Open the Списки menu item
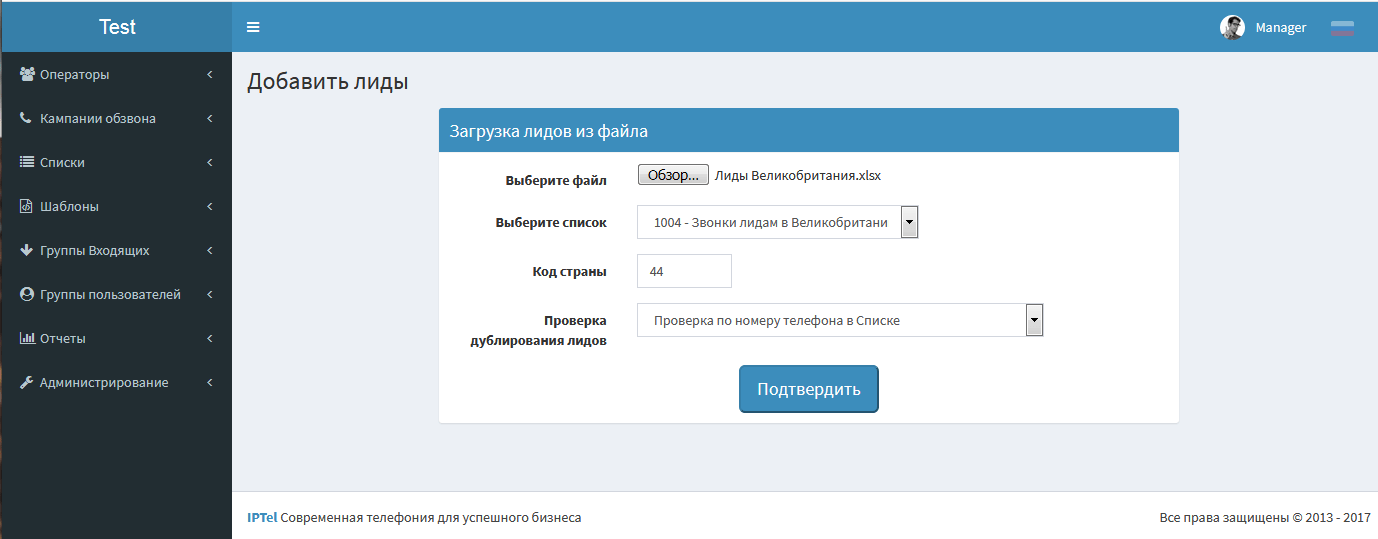Viewport: 1378px width, 539px height. pyautogui.click(x=116, y=162)
